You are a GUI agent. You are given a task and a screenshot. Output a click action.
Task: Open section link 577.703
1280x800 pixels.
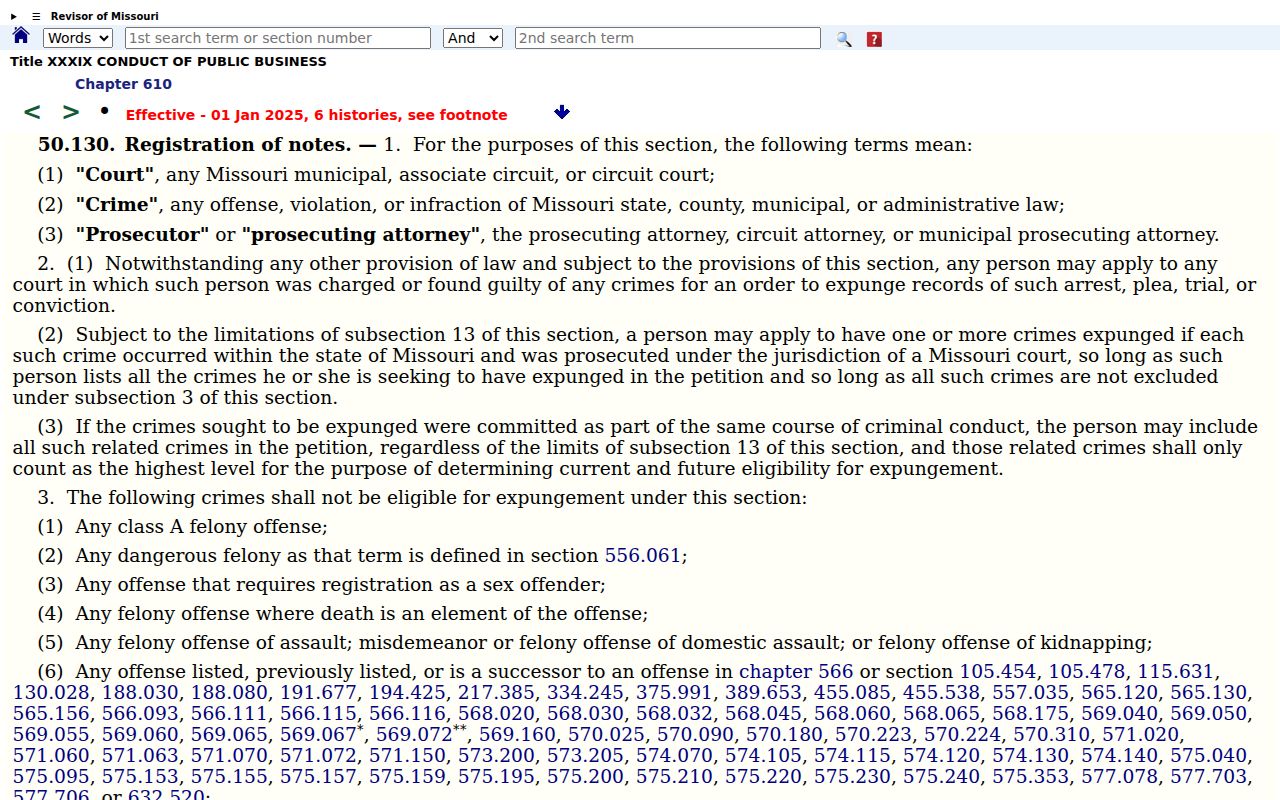(1208, 776)
